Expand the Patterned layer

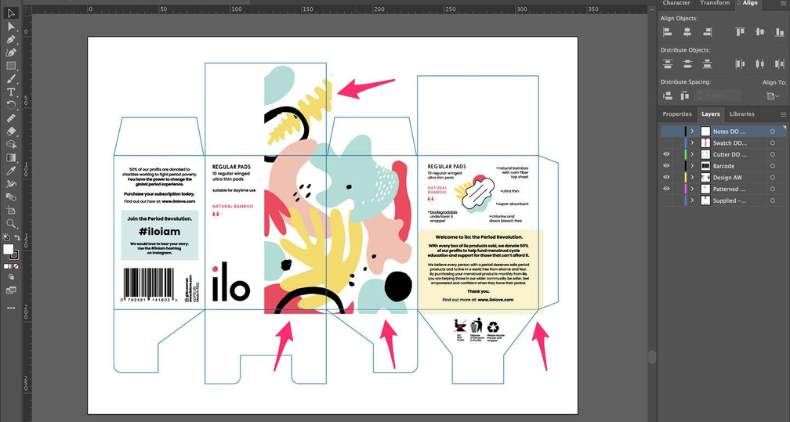coord(692,189)
